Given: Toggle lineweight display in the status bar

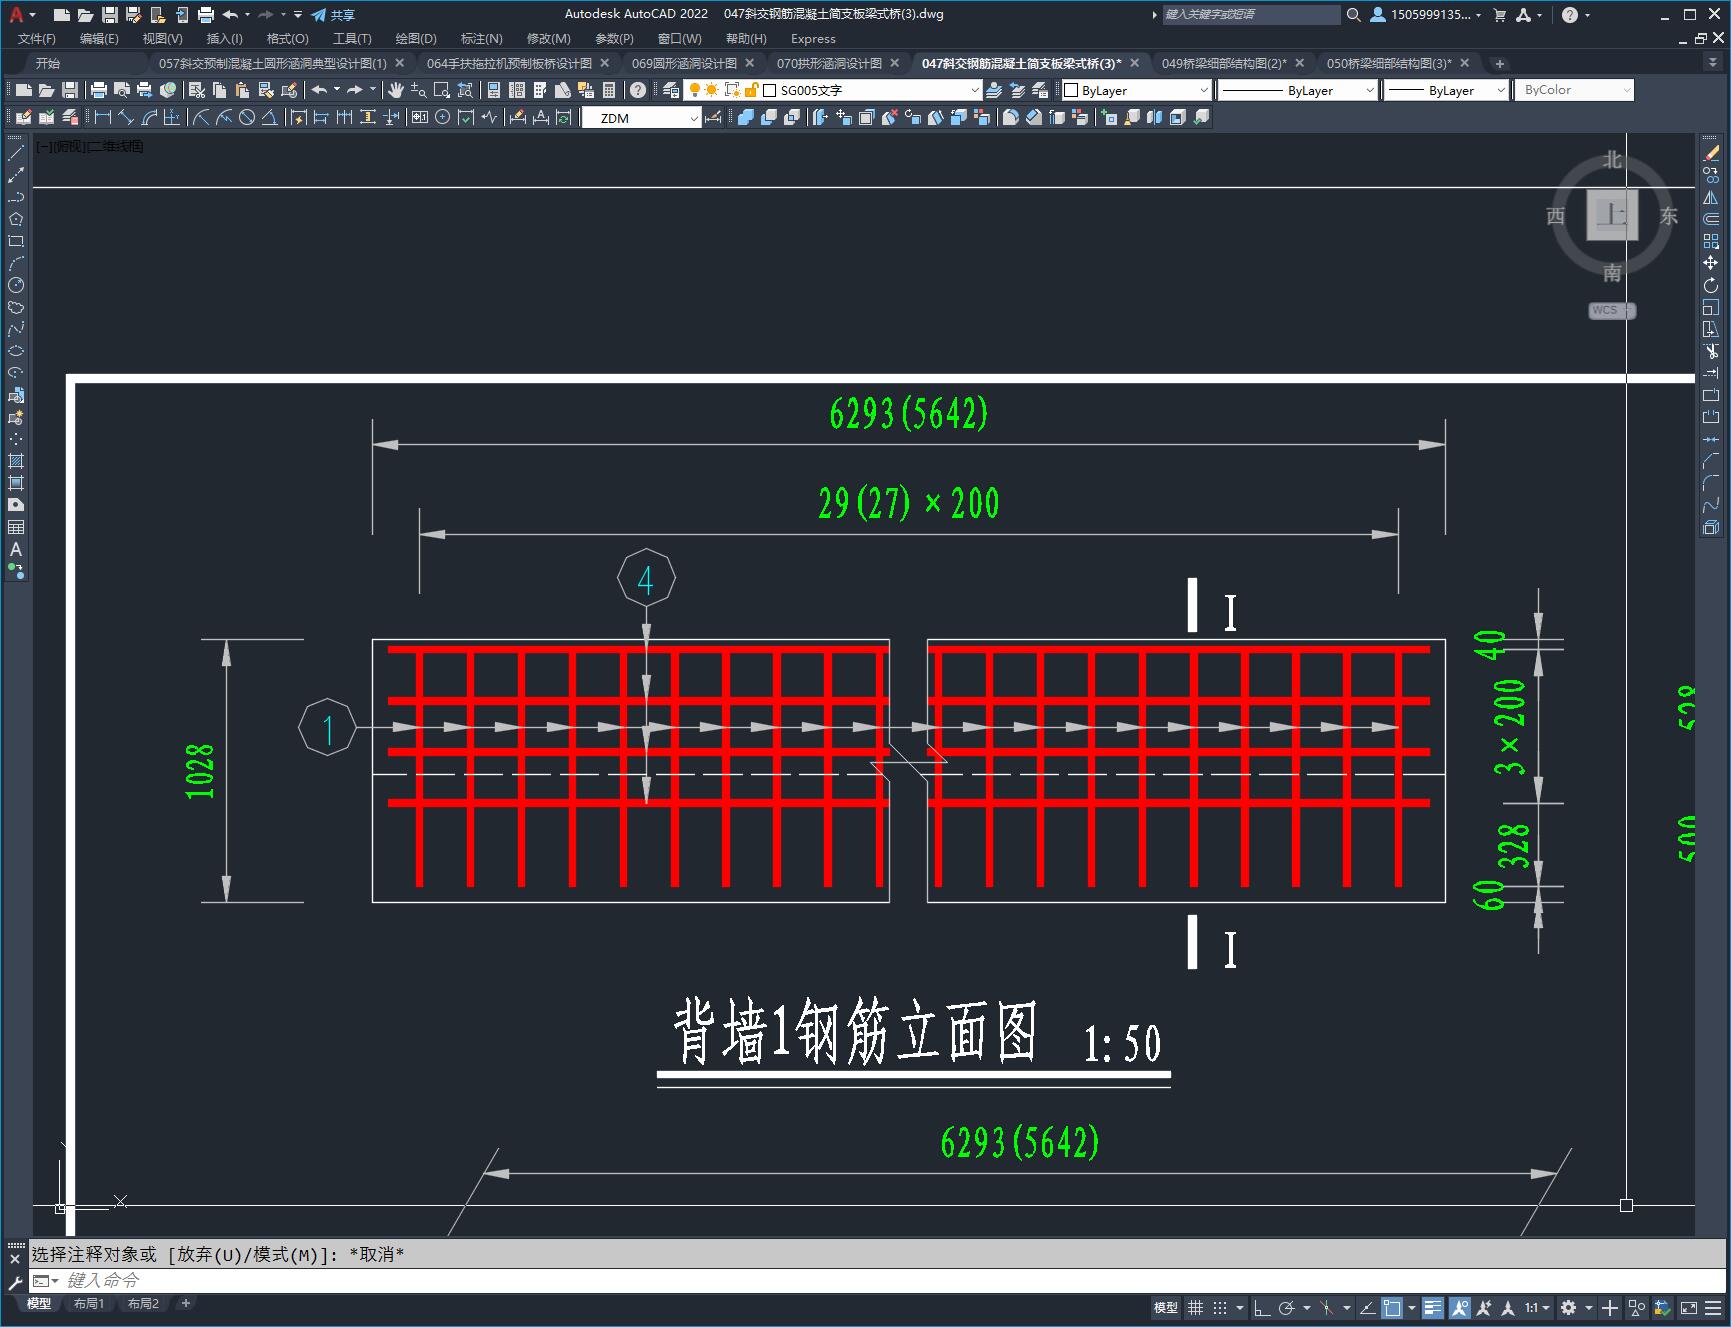Looking at the screenshot, I should [x=1433, y=1308].
